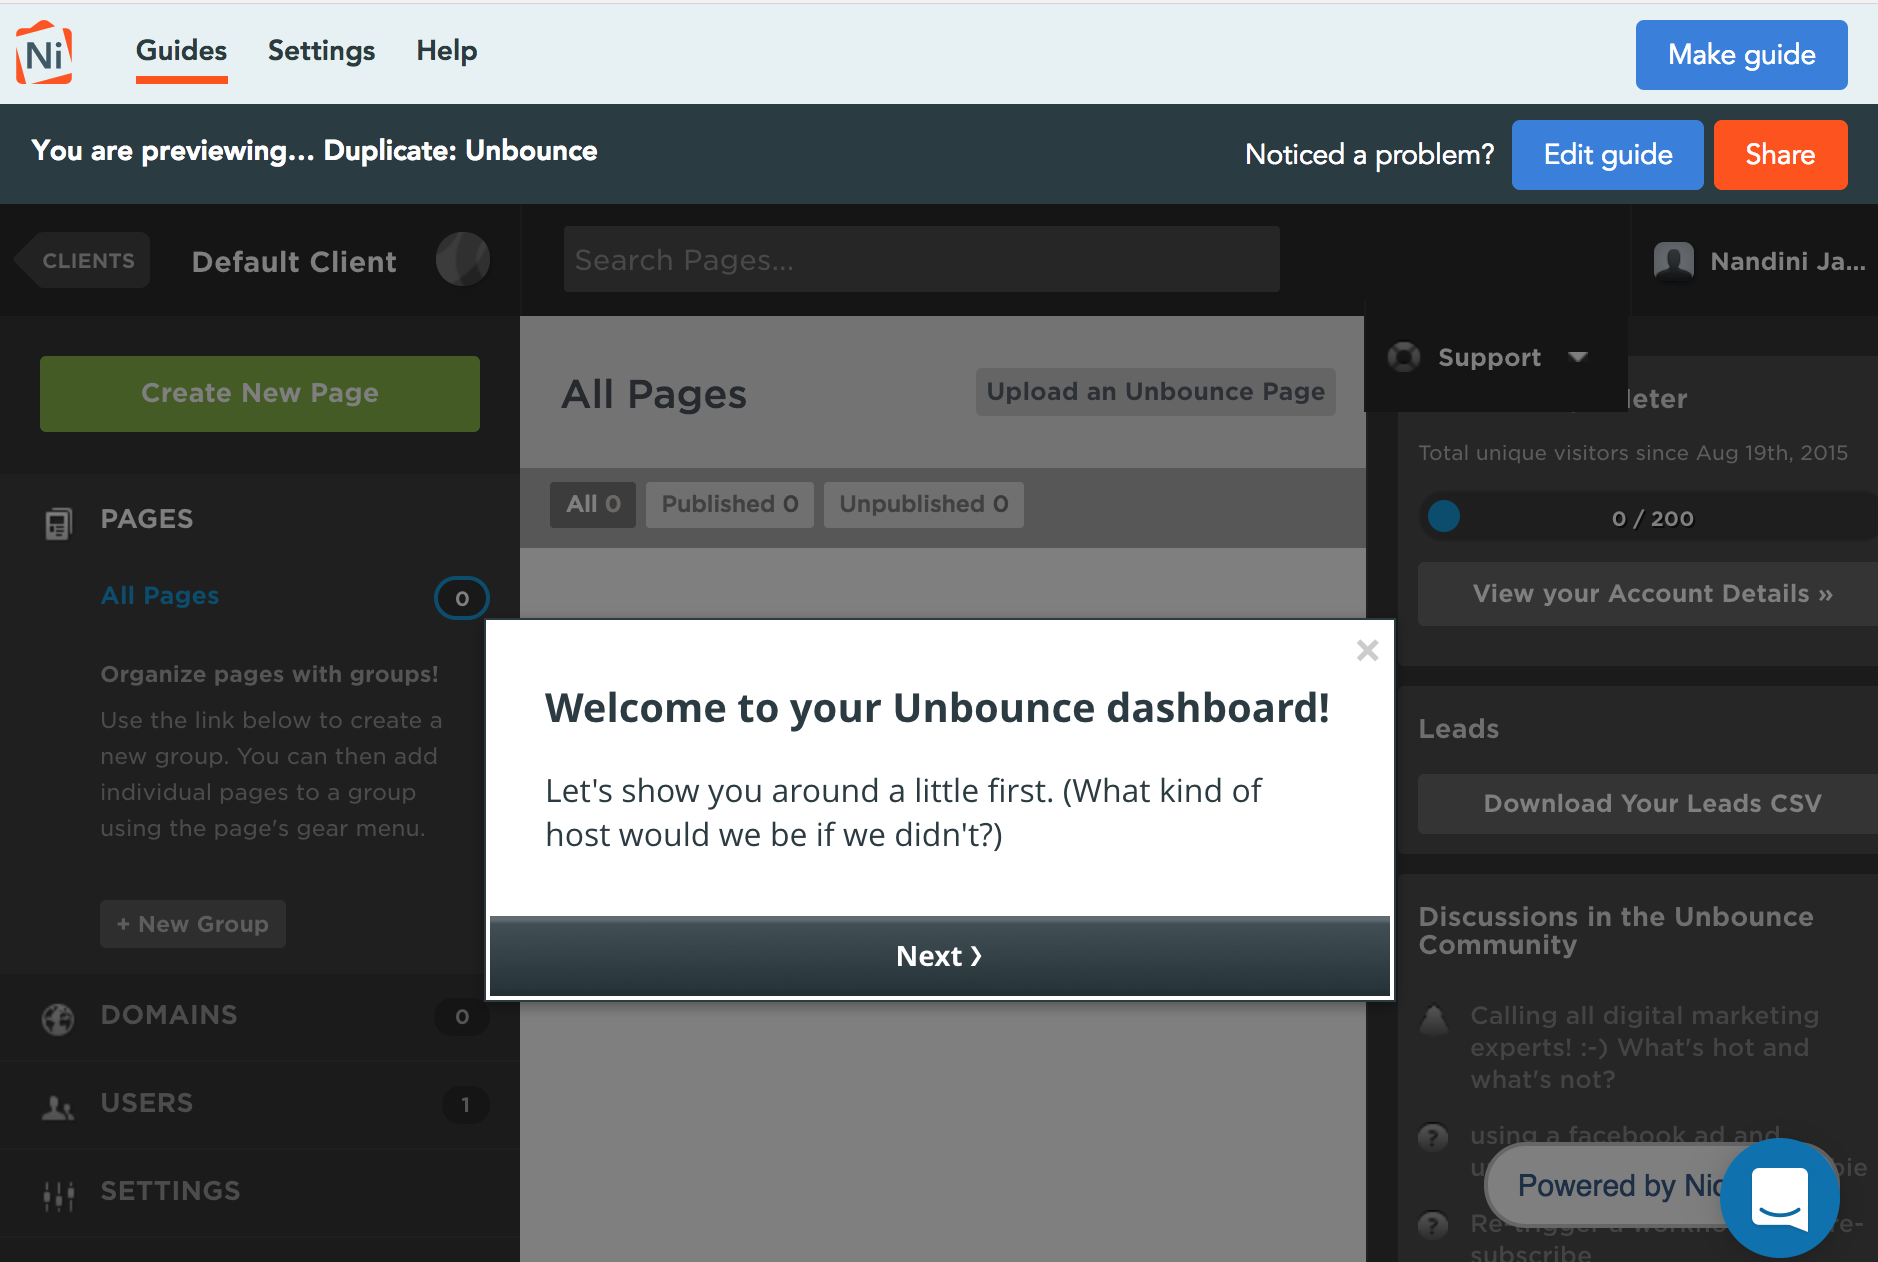Screen dimensions: 1878x1262
Task: Open the Settings menu item
Action: 321,51
